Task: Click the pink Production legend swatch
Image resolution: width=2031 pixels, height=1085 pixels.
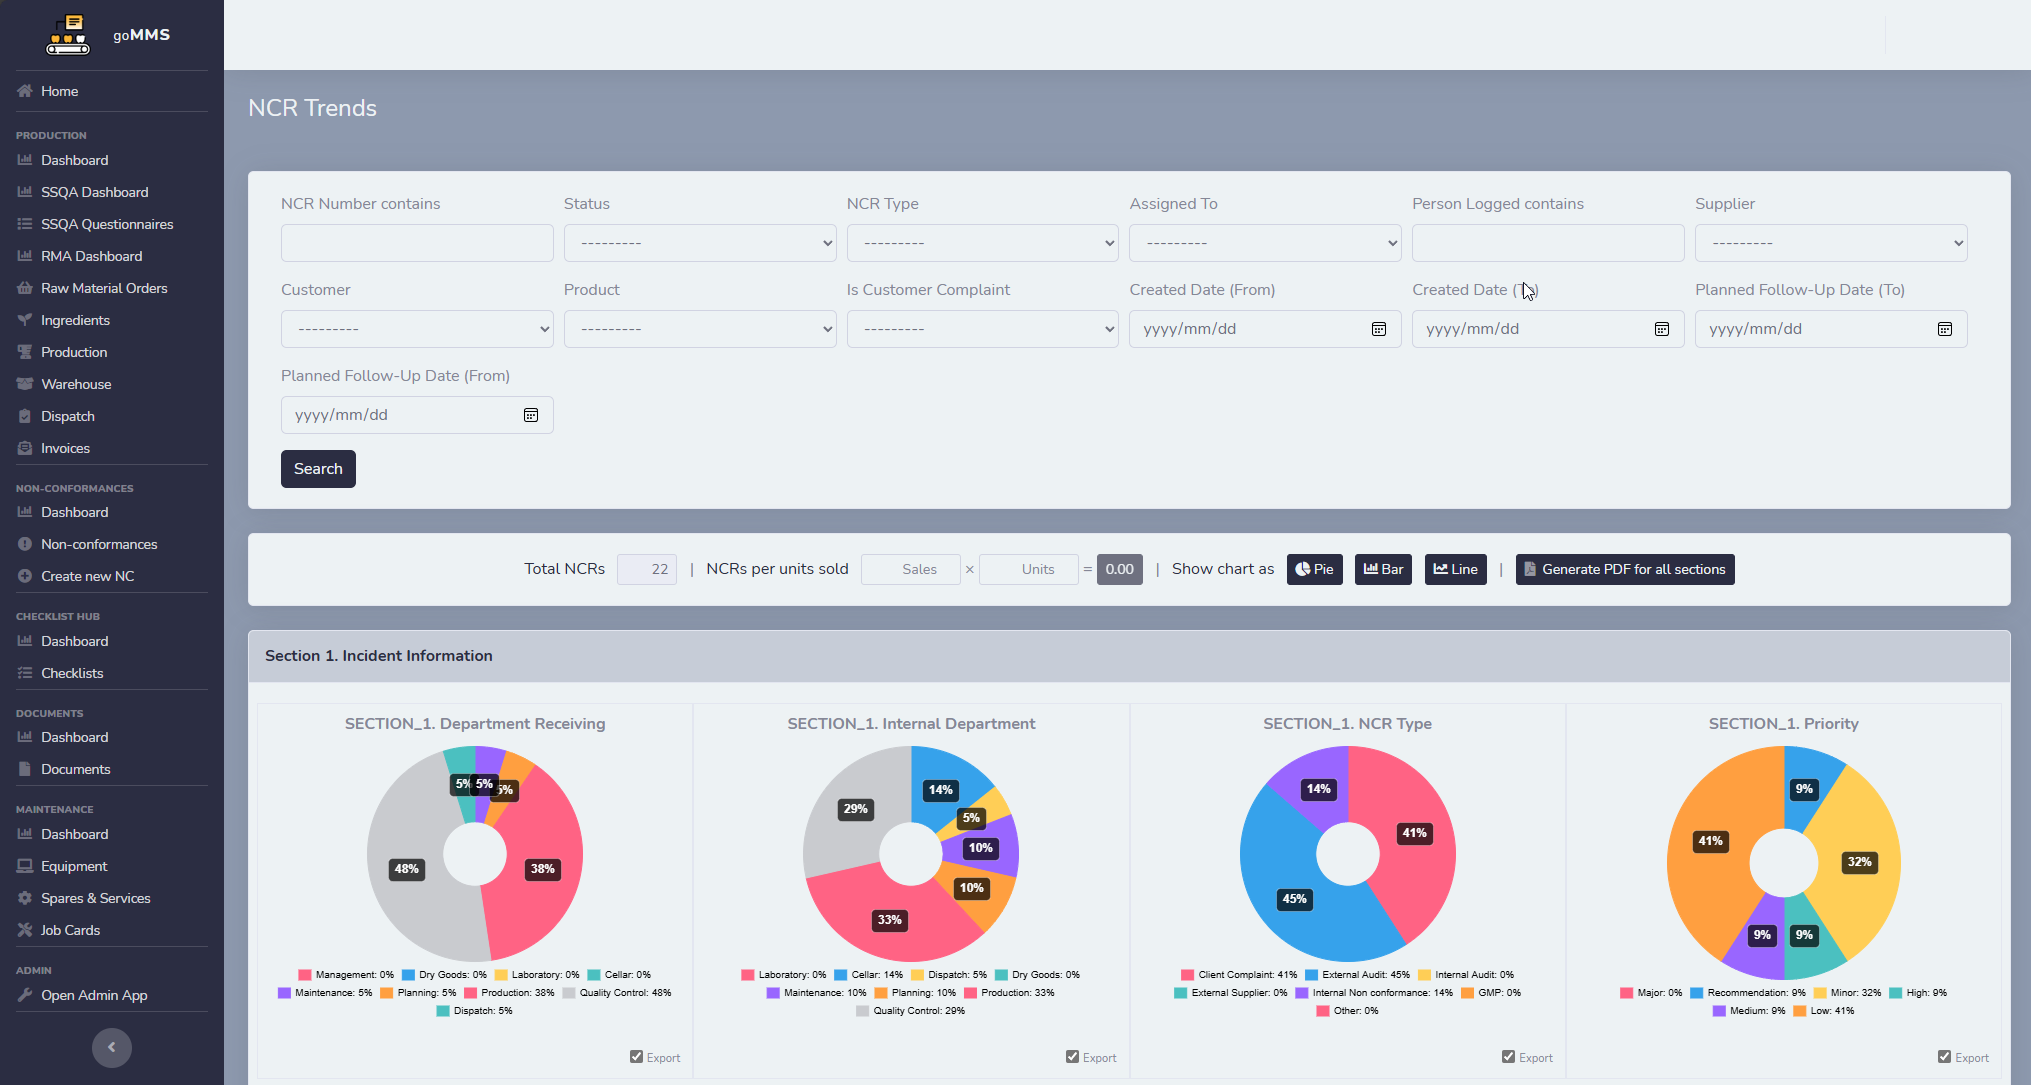Action: click(x=471, y=993)
